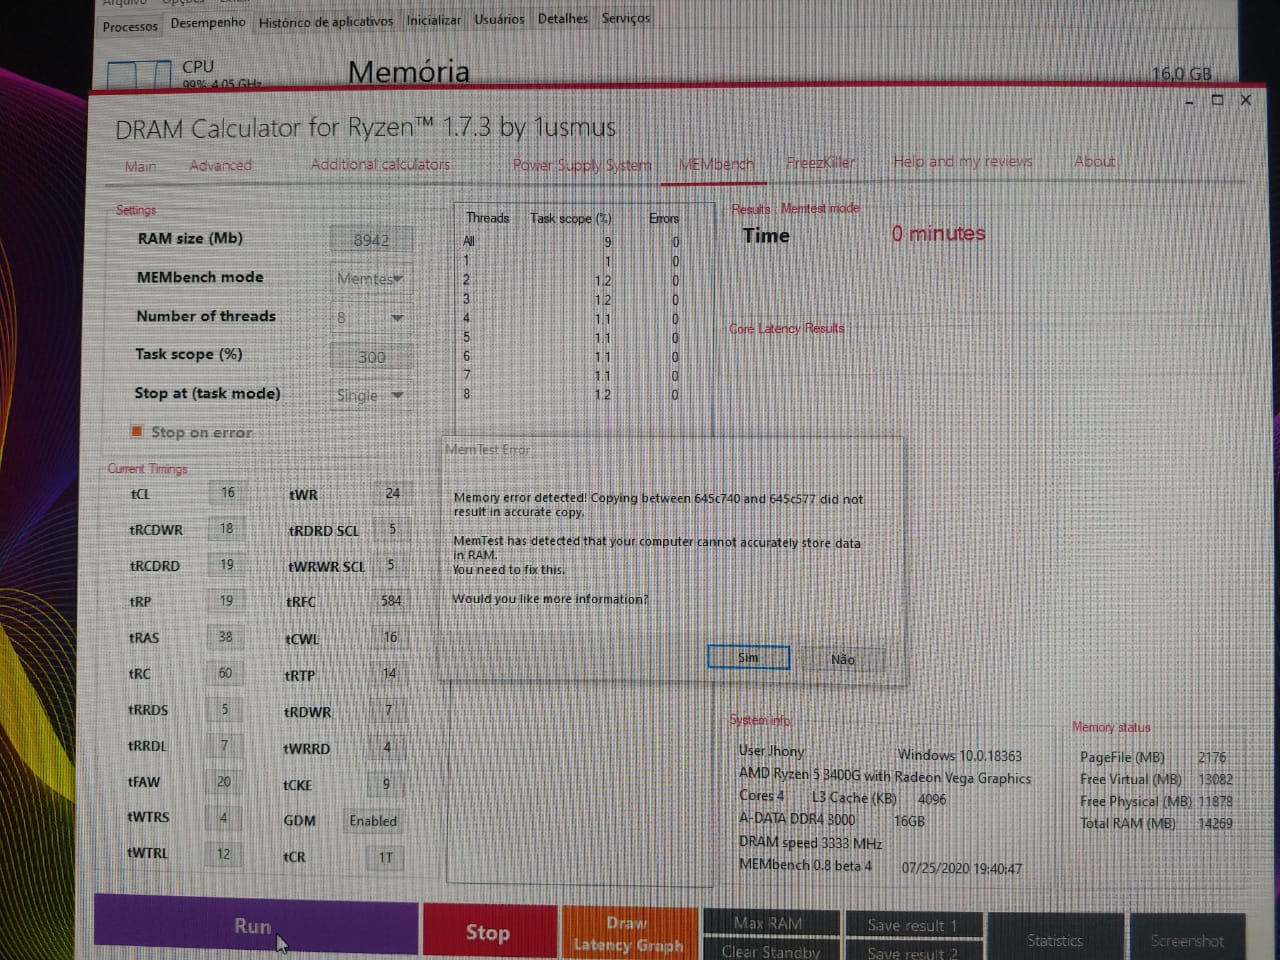The image size is (1280, 960).
Task: Click the tWR value 24 field
Action: click(x=391, y=493)
